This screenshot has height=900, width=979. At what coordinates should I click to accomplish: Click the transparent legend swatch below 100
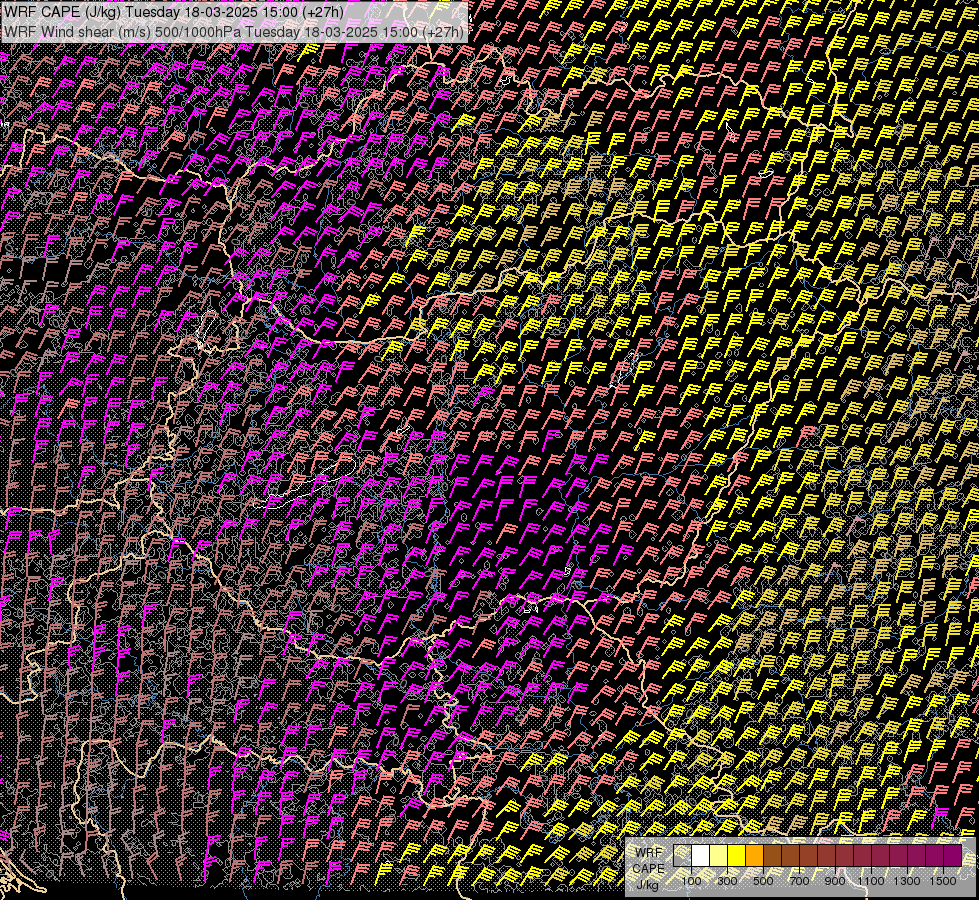click(682, 855)
